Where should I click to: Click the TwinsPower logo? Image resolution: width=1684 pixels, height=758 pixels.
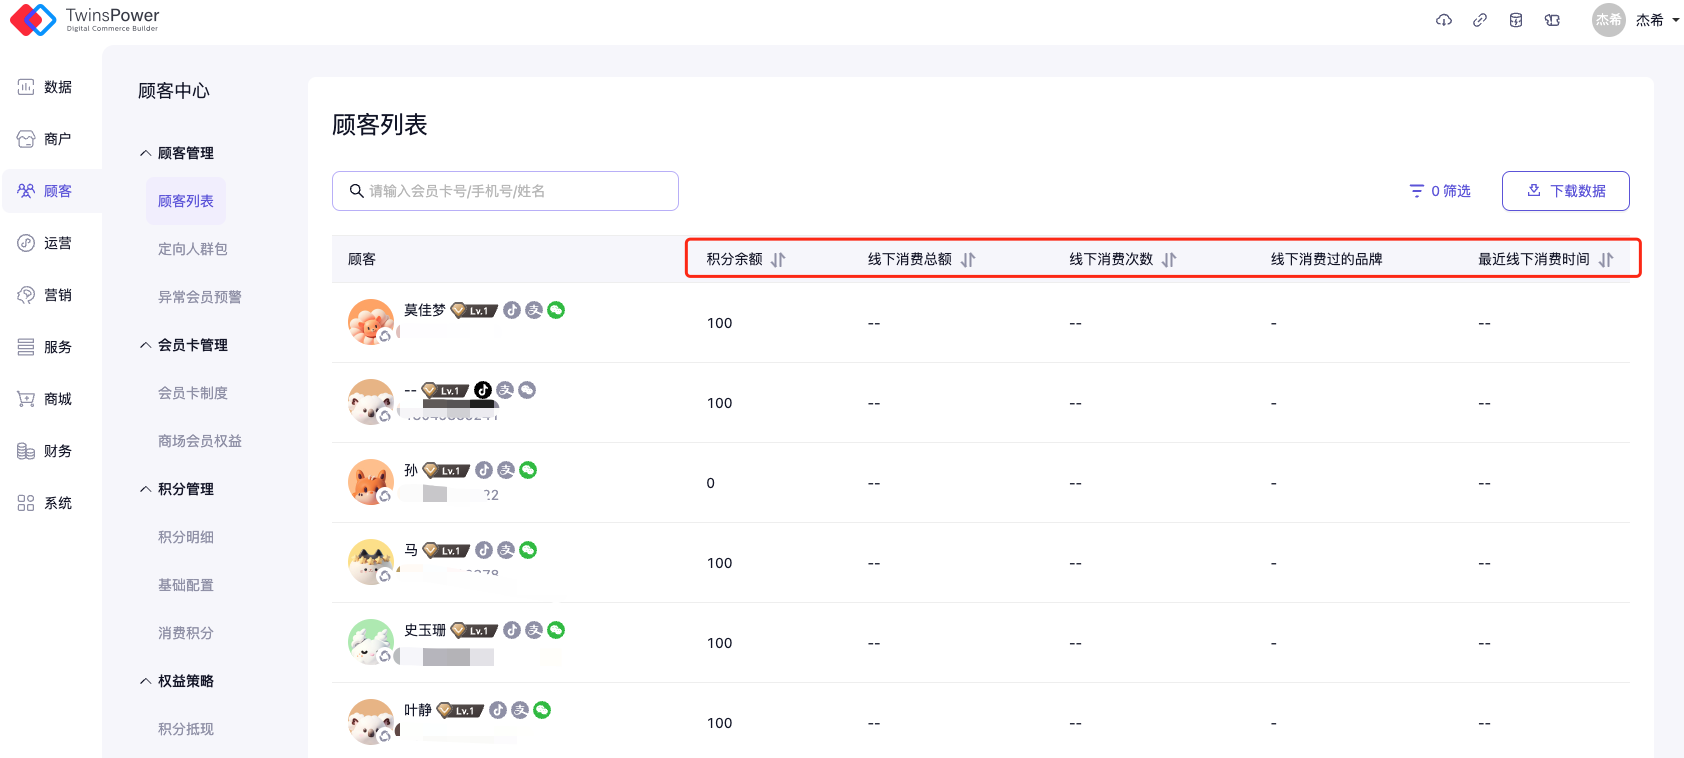85,19
